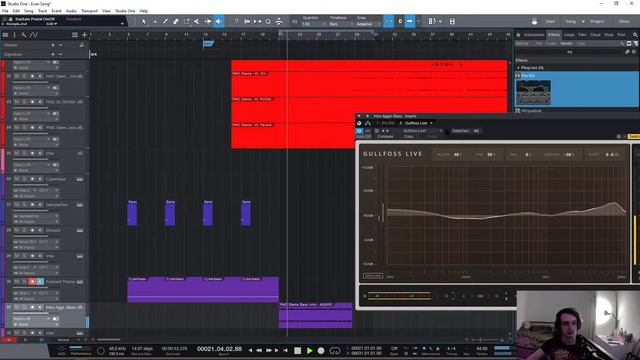Viewport: 640px width, 360px height.
Task: Switch to the Loops browser tab
Action: (569, 35)
